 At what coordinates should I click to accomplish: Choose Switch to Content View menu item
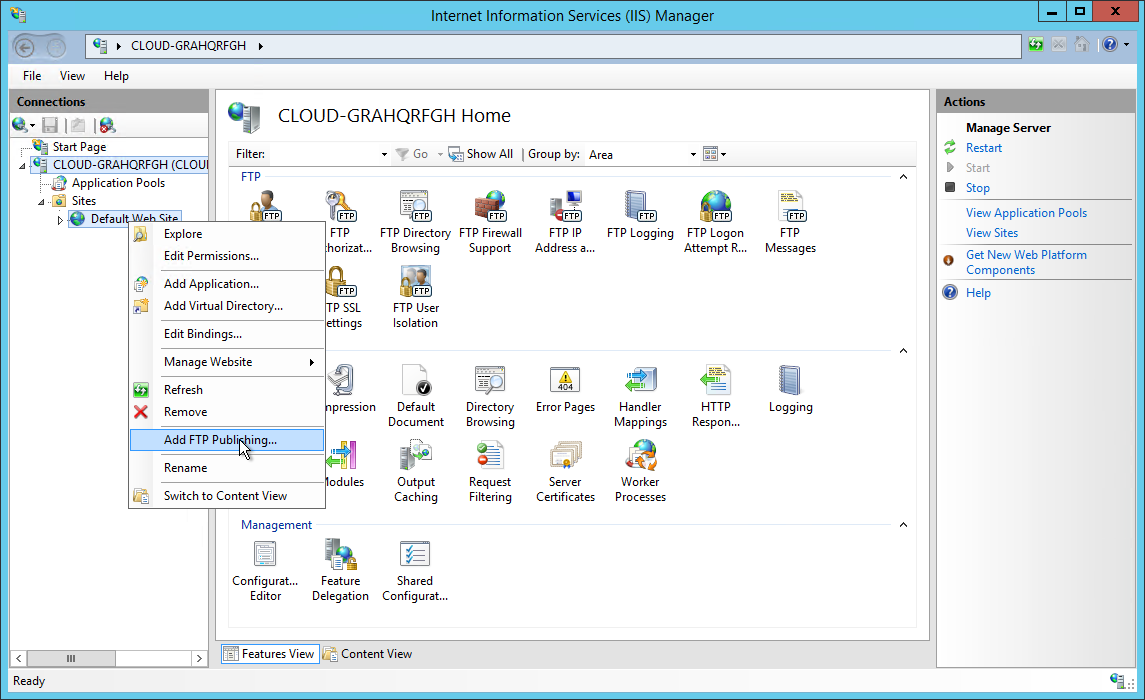tap(227, 496)
